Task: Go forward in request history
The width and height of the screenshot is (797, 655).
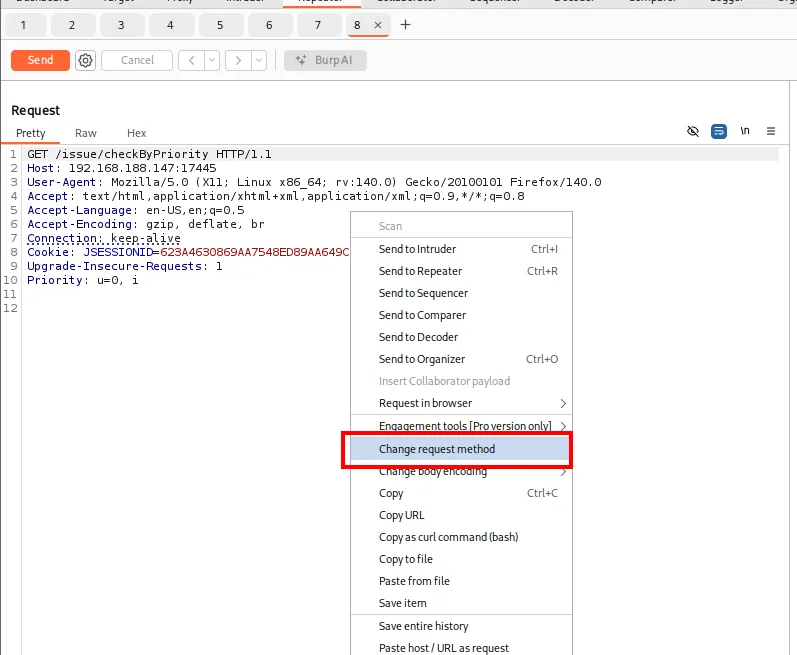Action: pyautogui.click(x=238, y=60)
